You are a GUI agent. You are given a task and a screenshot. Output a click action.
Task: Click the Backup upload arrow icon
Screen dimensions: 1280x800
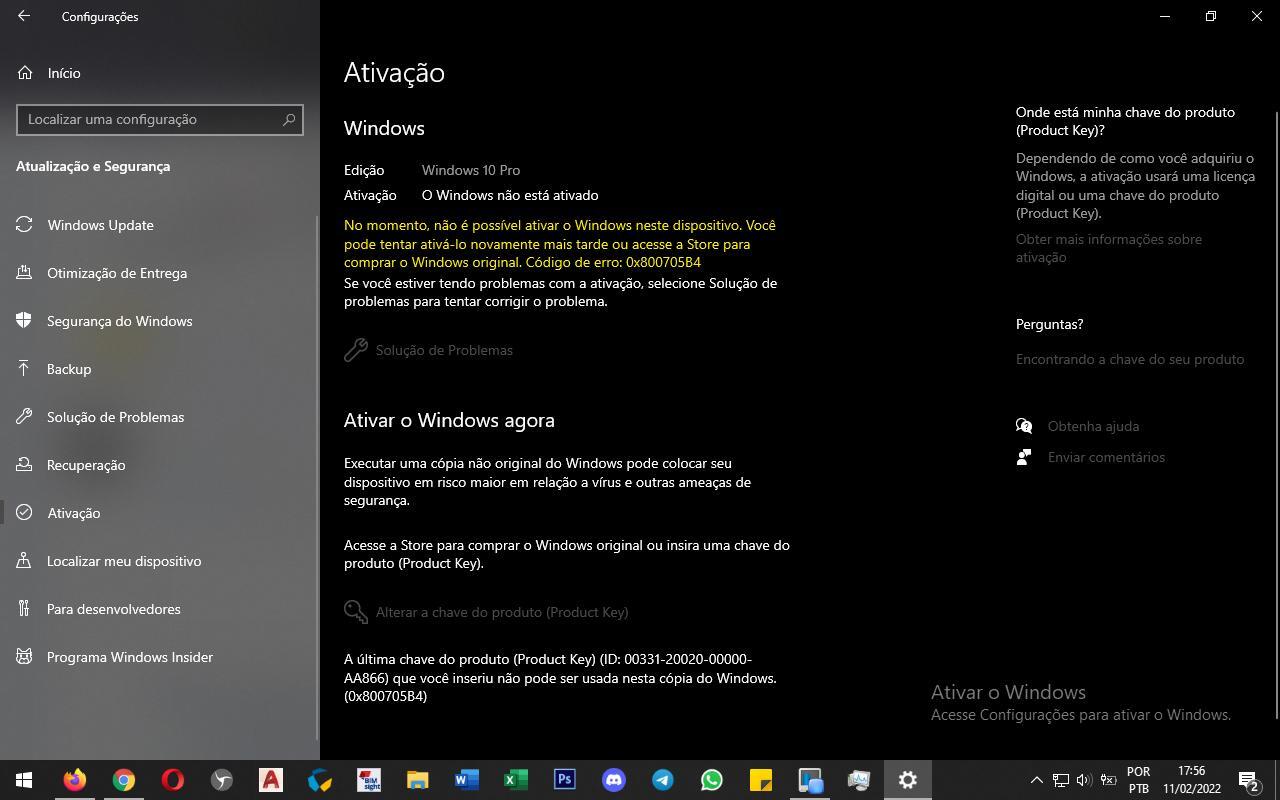click(25, 369)
